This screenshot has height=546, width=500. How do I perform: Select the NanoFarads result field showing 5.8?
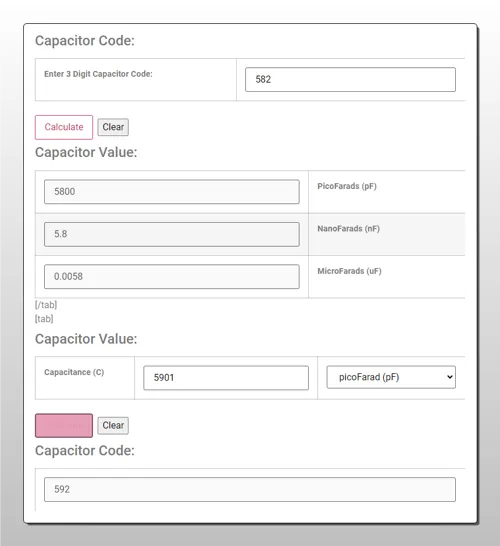click(172, 234)
